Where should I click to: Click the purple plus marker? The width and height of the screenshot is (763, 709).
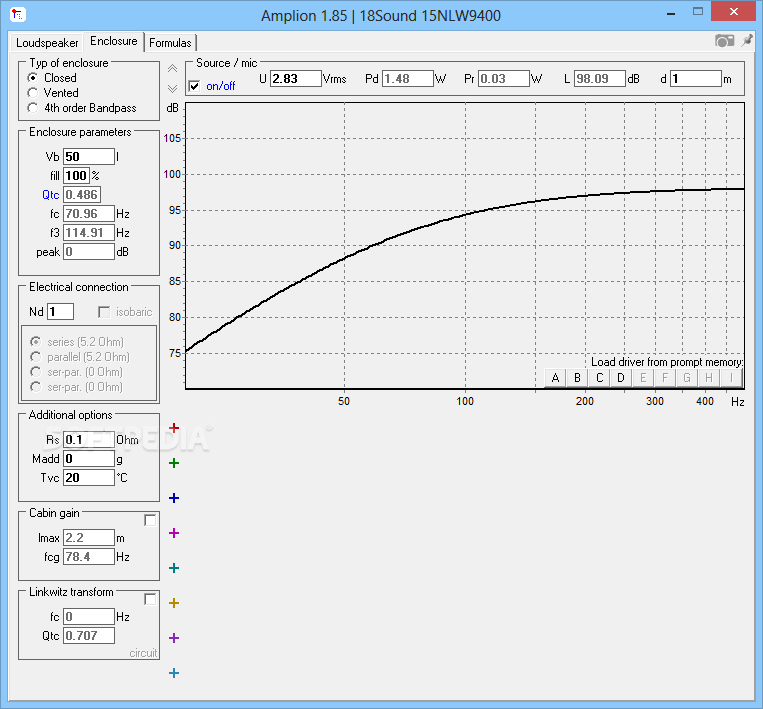(174, 638)
